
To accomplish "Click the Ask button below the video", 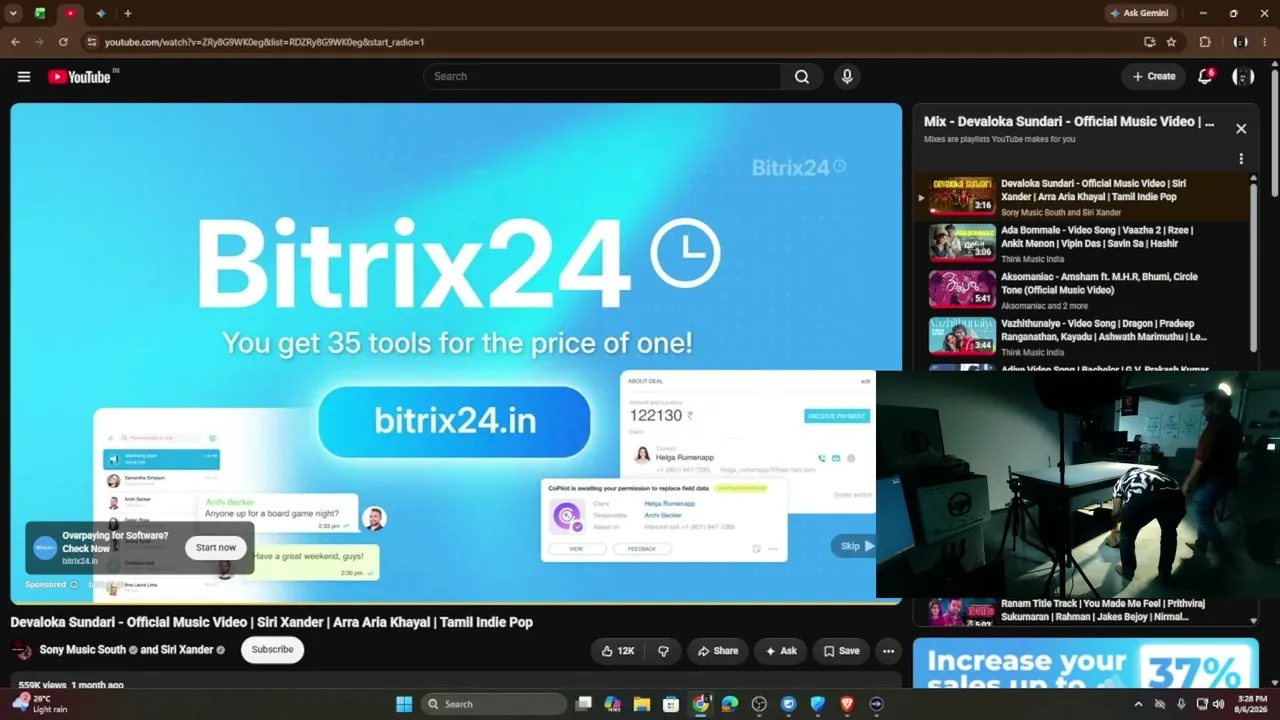I will coord(781,651).
